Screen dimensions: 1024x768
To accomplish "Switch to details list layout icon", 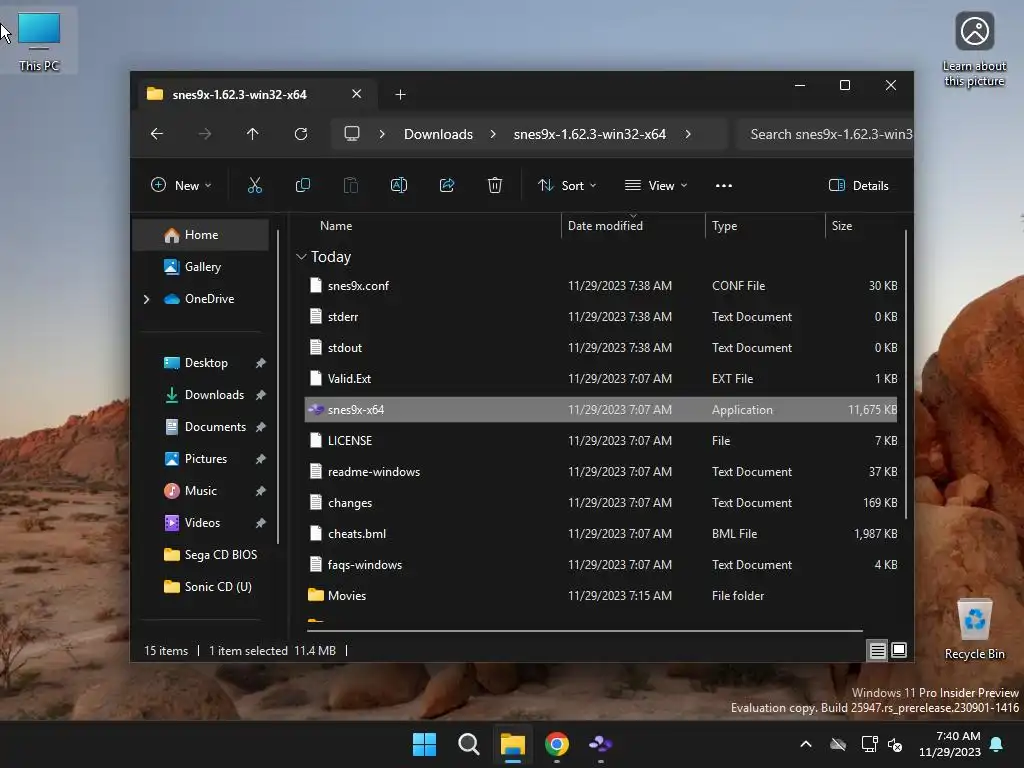I will 877,650.
